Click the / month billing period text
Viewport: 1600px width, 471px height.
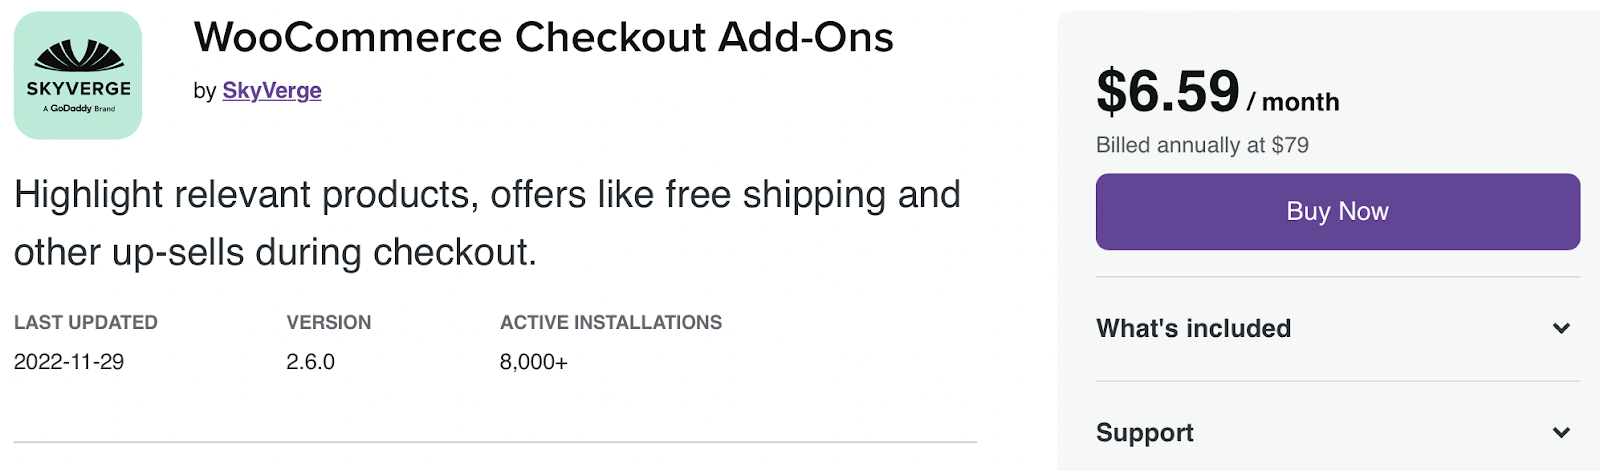pos(1293,102)
